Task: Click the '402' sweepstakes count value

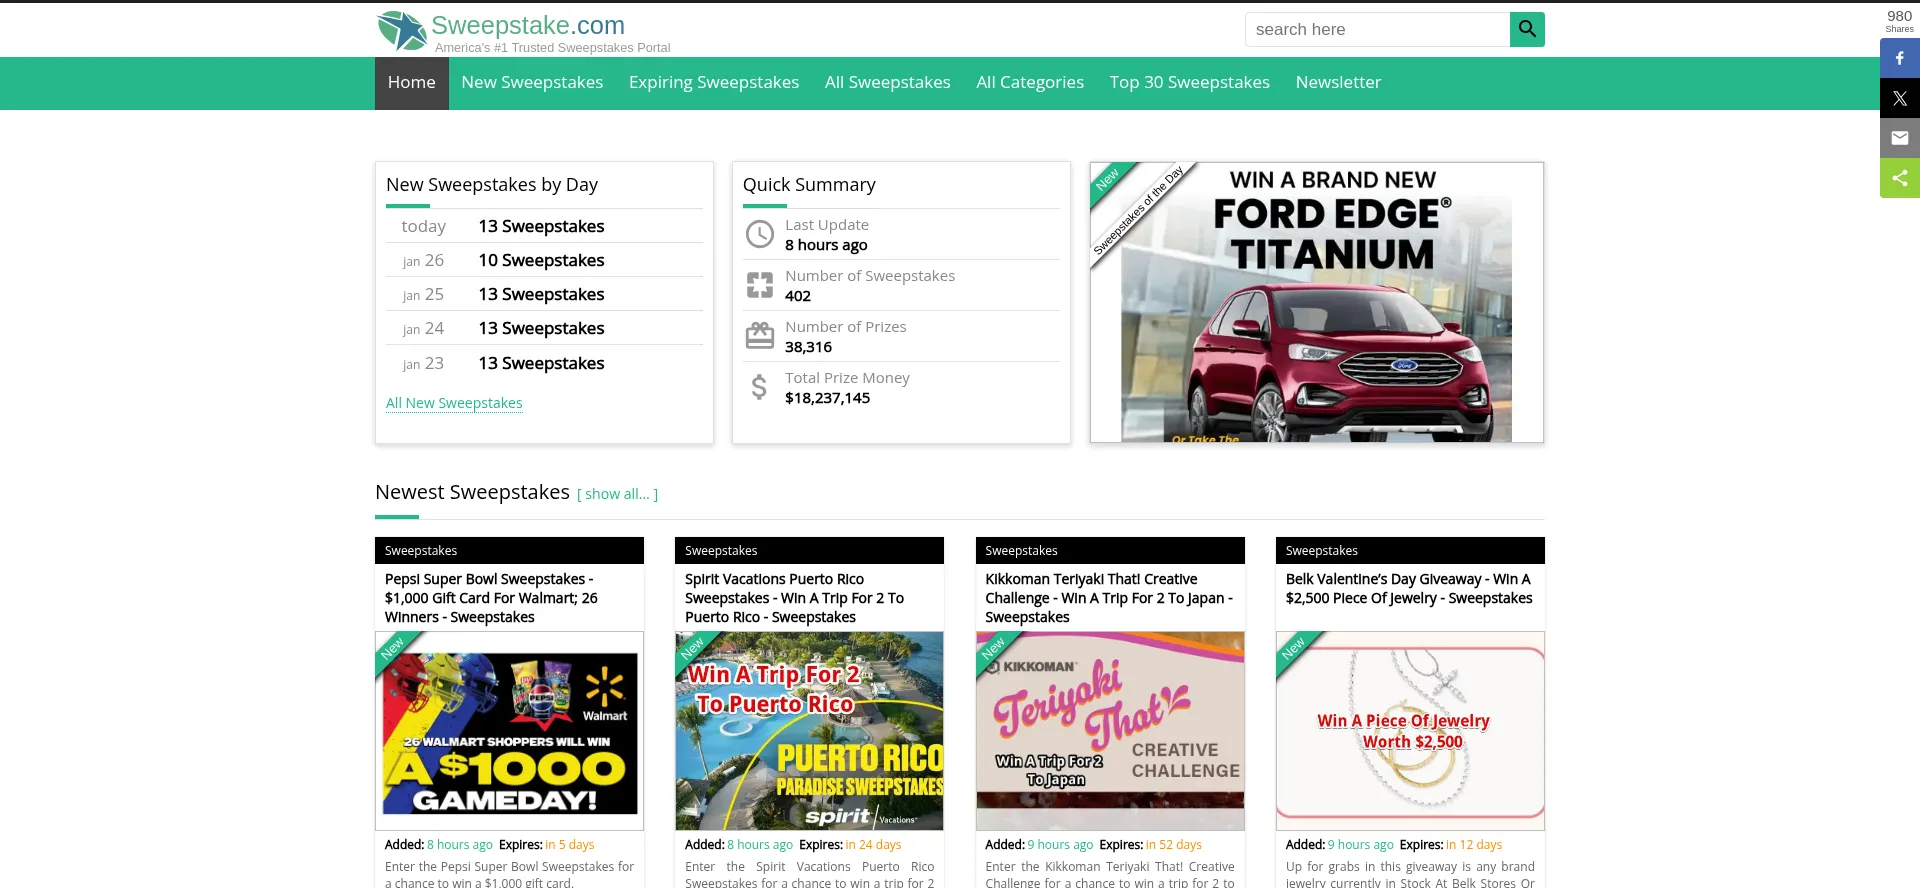Action: pos(798,296)
